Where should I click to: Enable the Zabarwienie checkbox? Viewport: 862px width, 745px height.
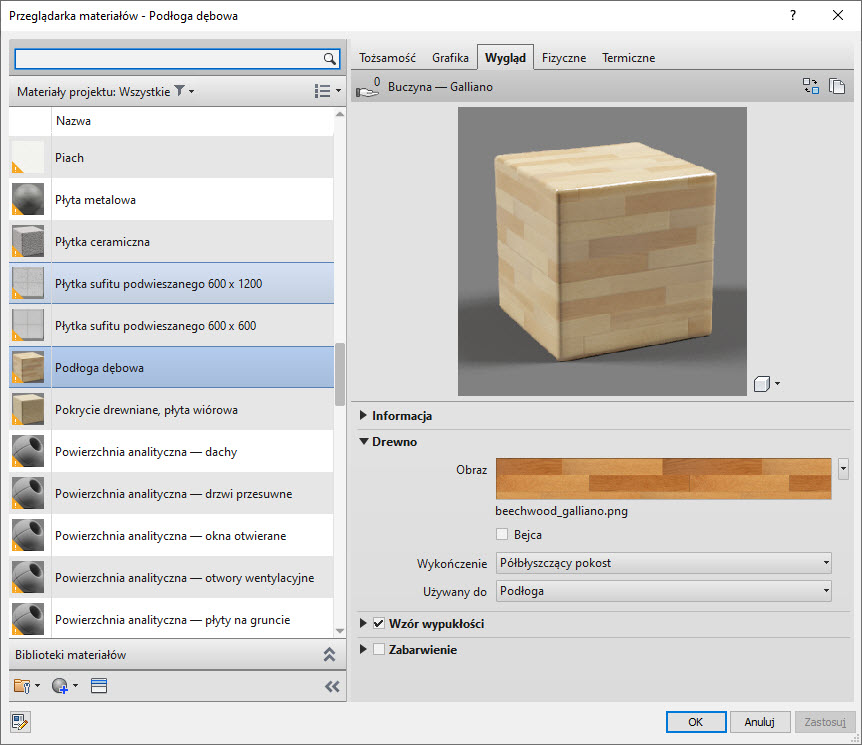(x=379, y=650)
